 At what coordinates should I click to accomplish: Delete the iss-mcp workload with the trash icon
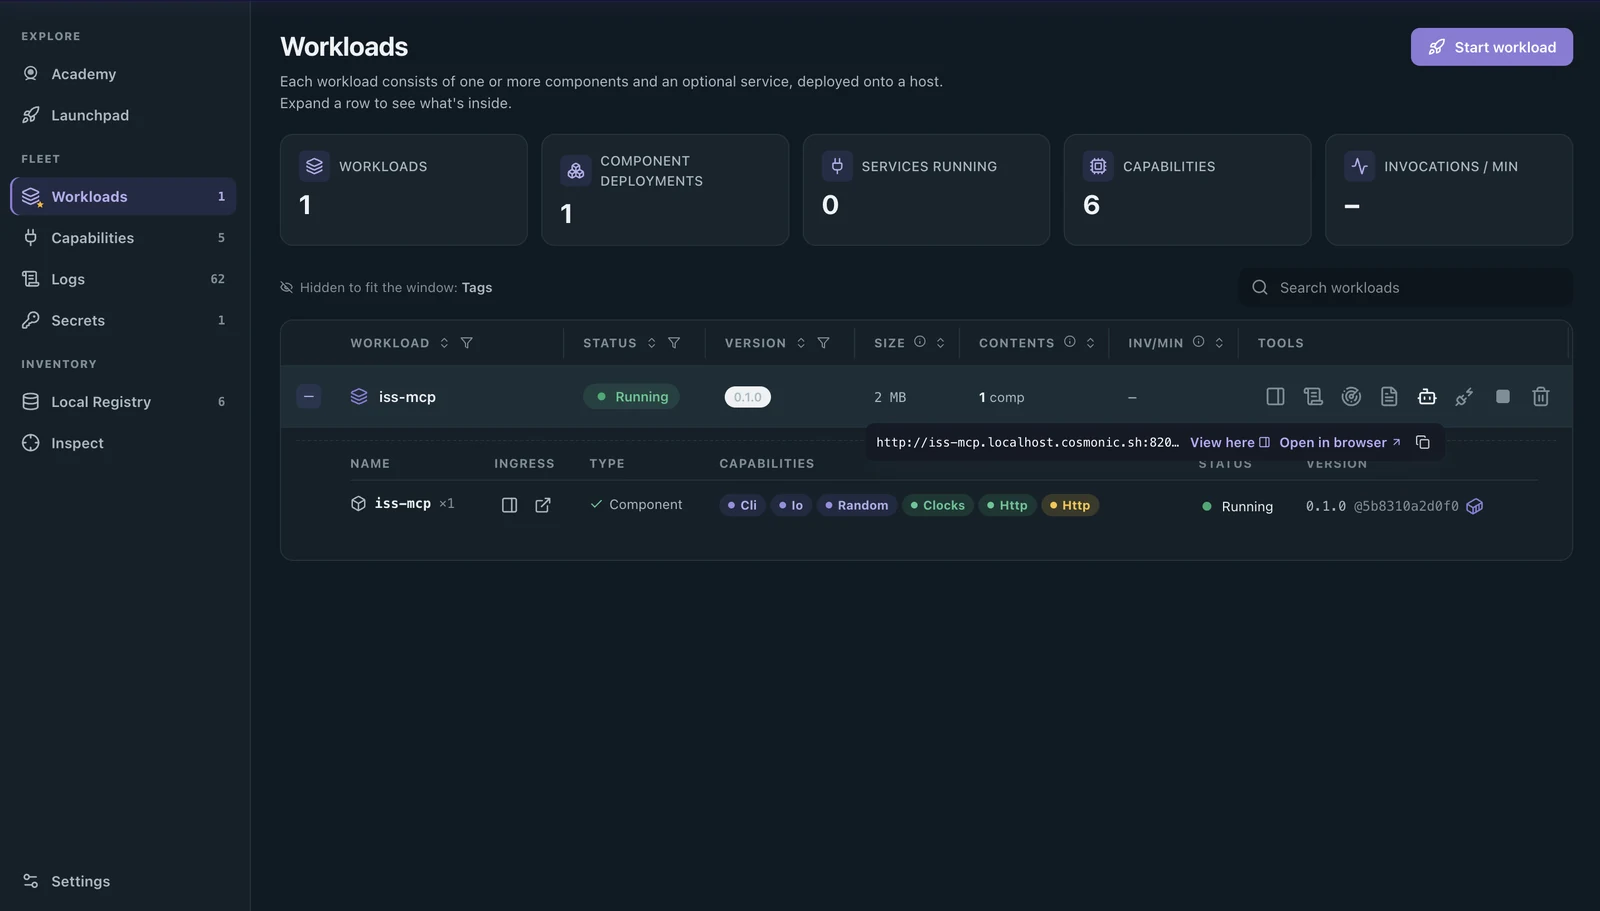tap(1541, 397)
